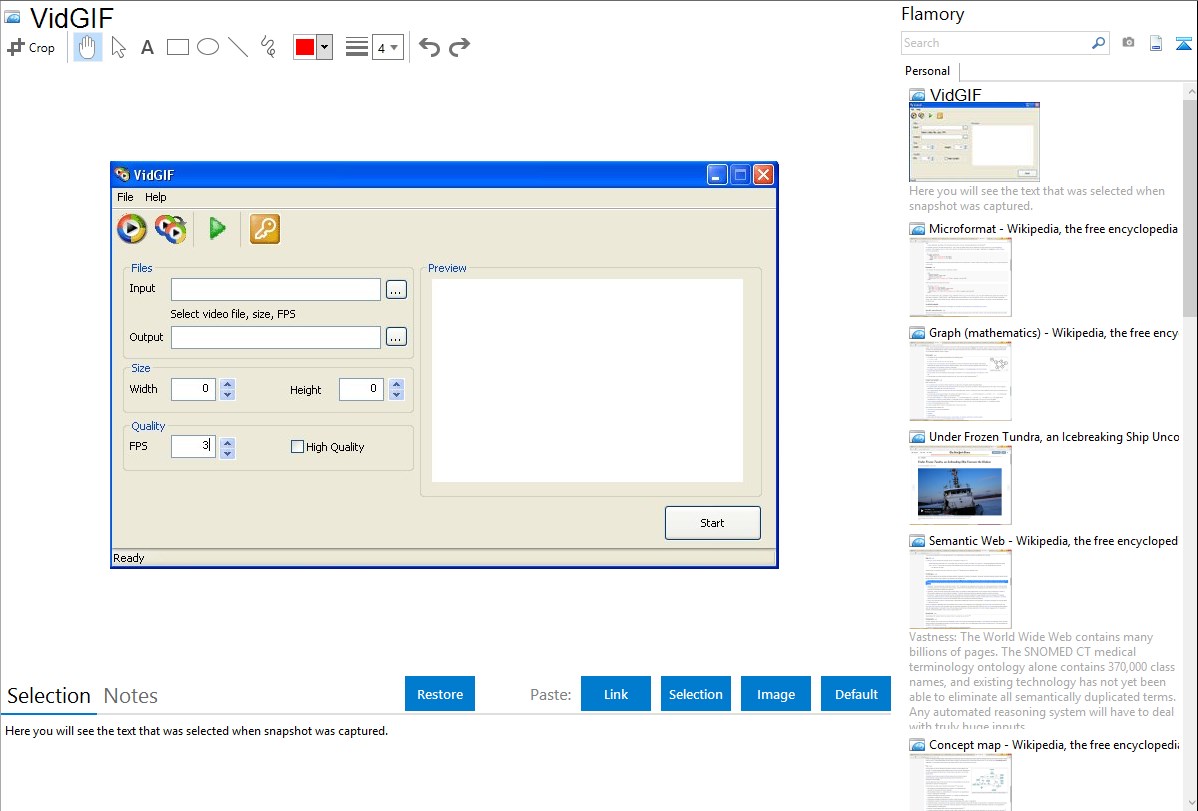Image resolution: width=1198 pixels, height=811 pixels.
Task: Click the orange key icon in VidGIF
Action: (264, 229)
